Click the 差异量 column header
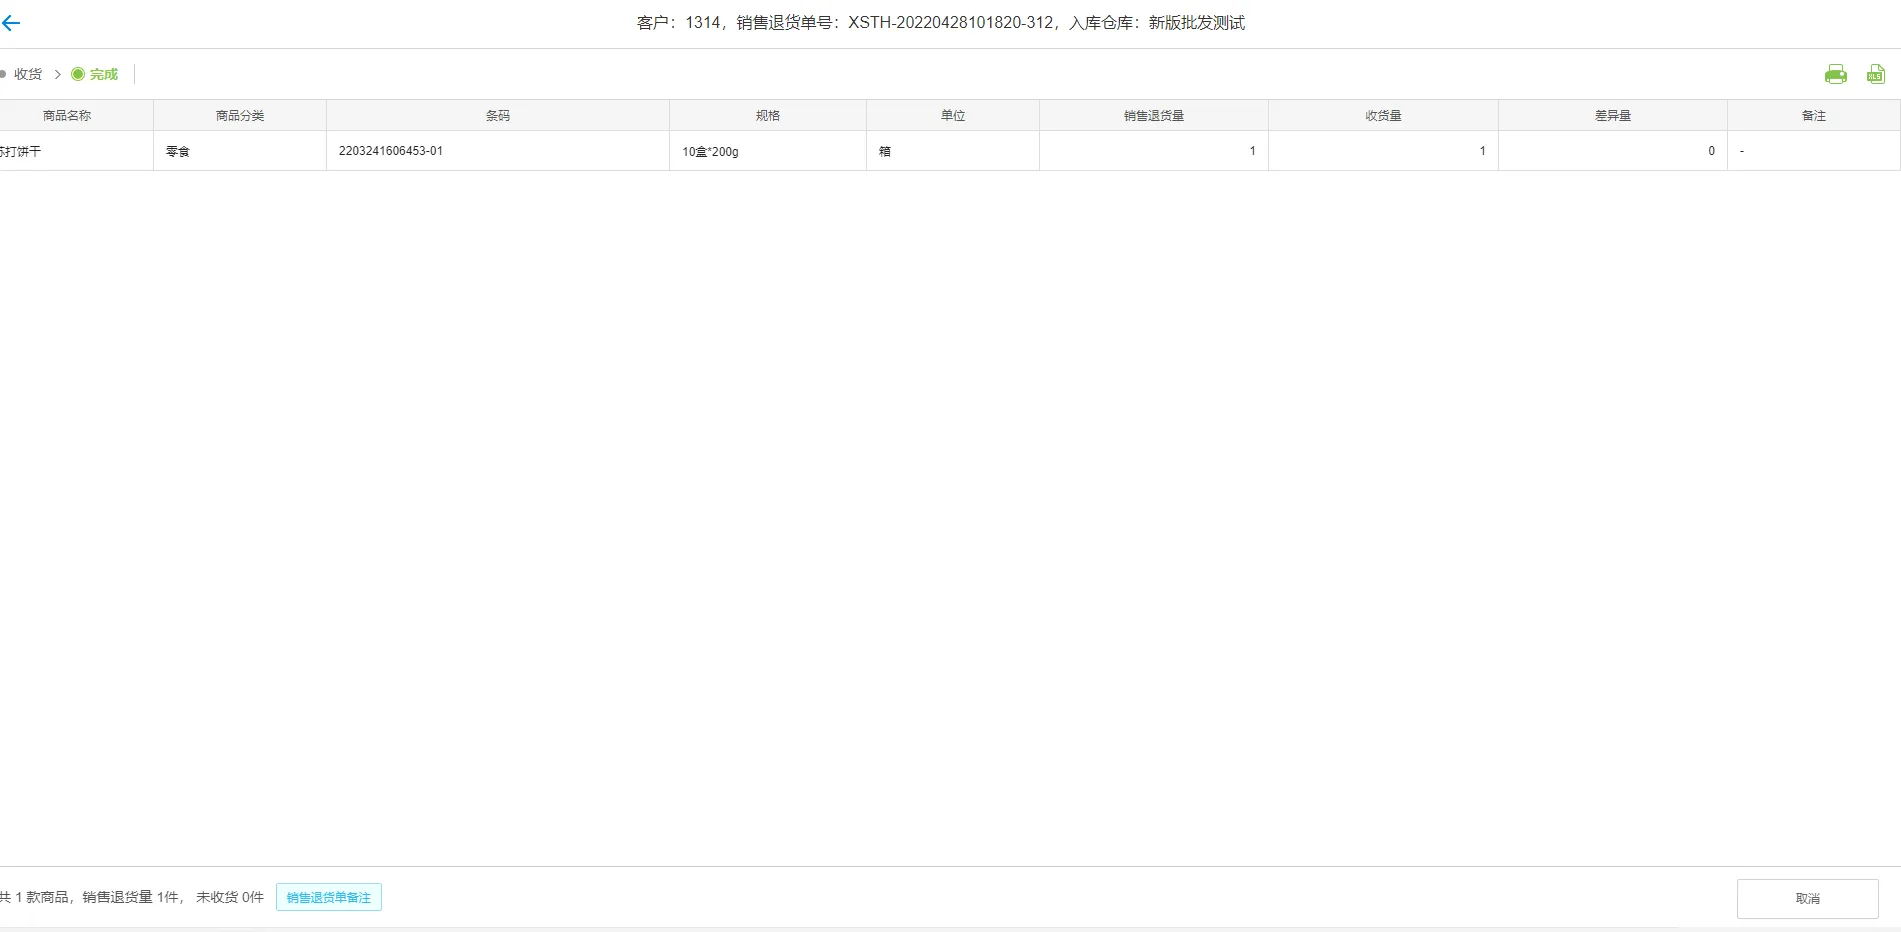This screenshot has width=1901, height=932. (1613, 115)
